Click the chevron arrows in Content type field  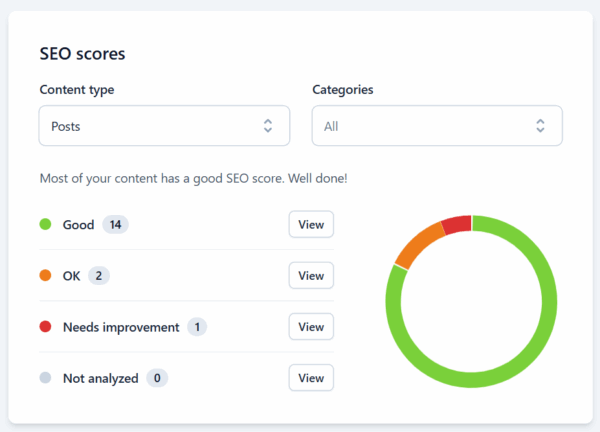[267, 126]
